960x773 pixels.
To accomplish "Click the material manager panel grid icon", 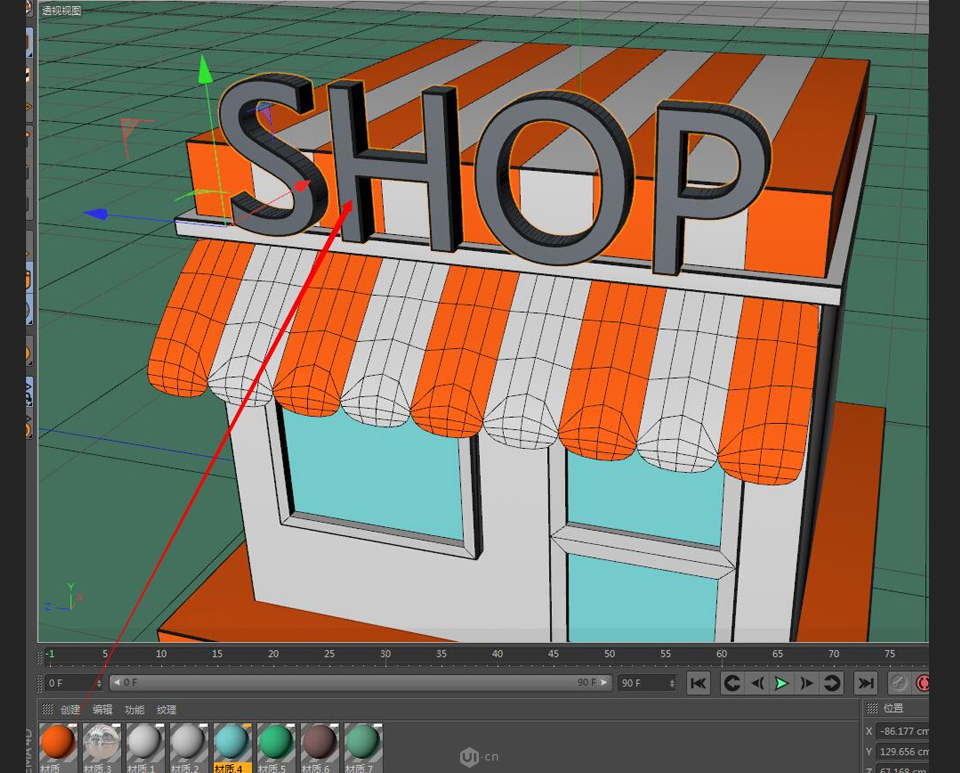I will (46, 709).
